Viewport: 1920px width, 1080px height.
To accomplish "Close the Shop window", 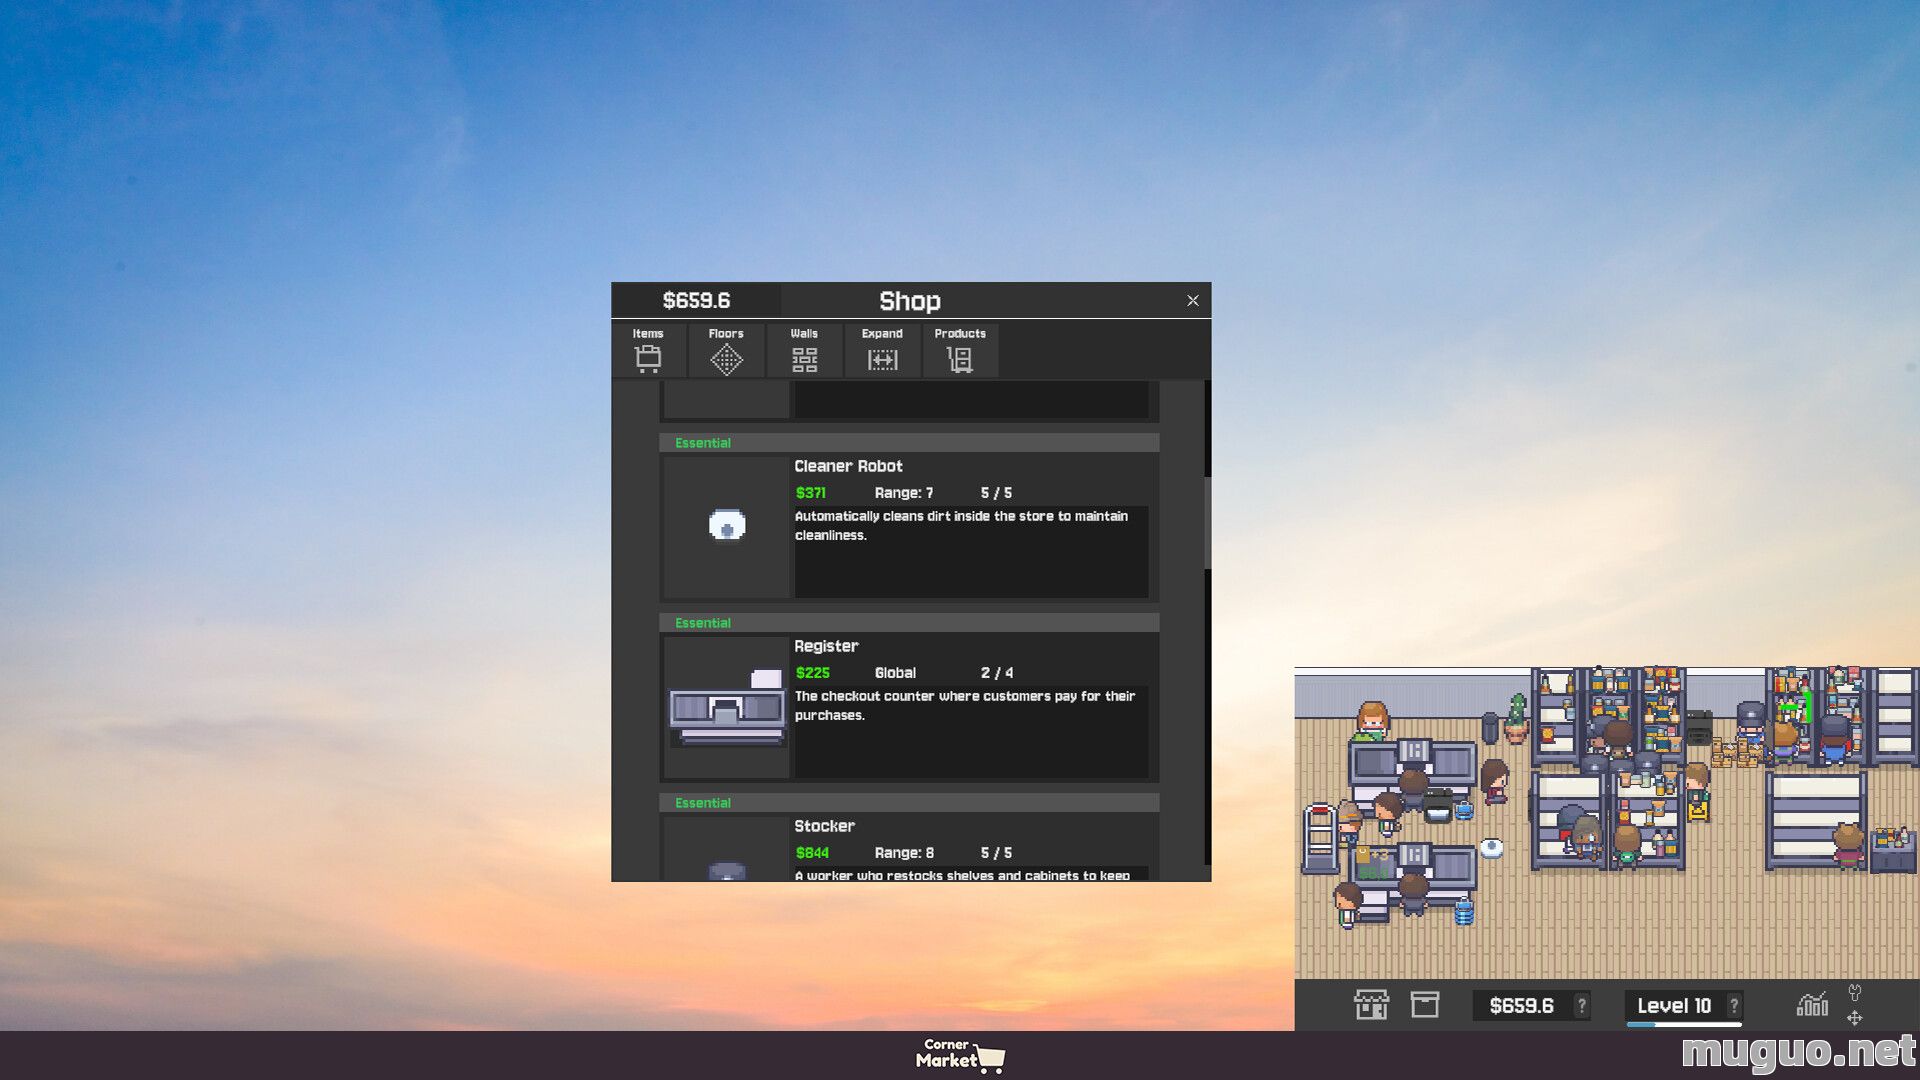I will click(x=1193, y=300).
